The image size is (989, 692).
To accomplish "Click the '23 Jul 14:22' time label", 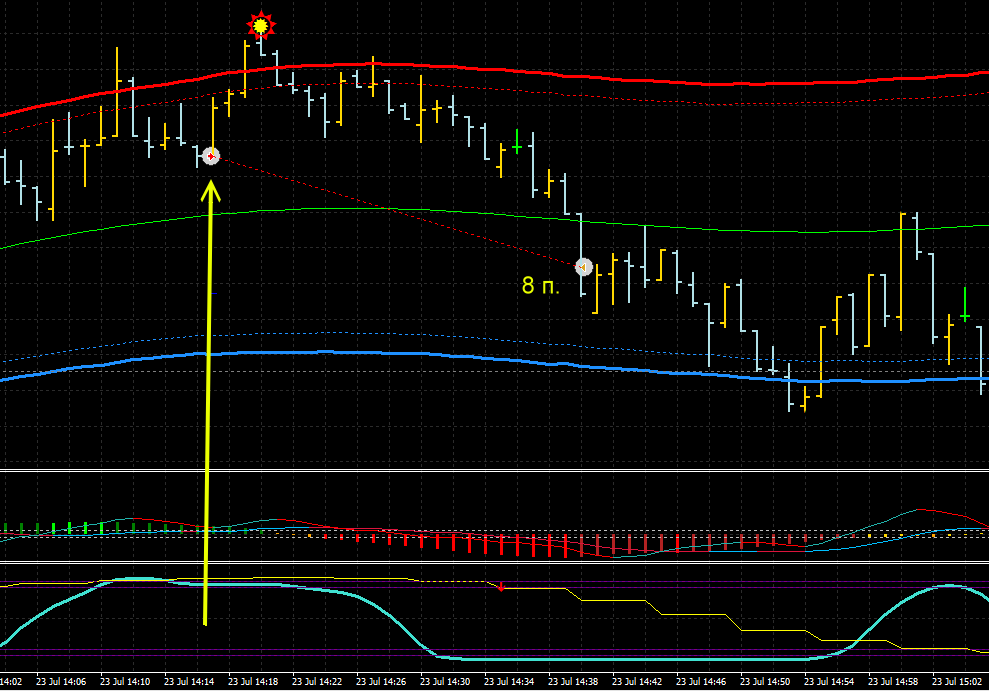I will click(x=317, y=681).
